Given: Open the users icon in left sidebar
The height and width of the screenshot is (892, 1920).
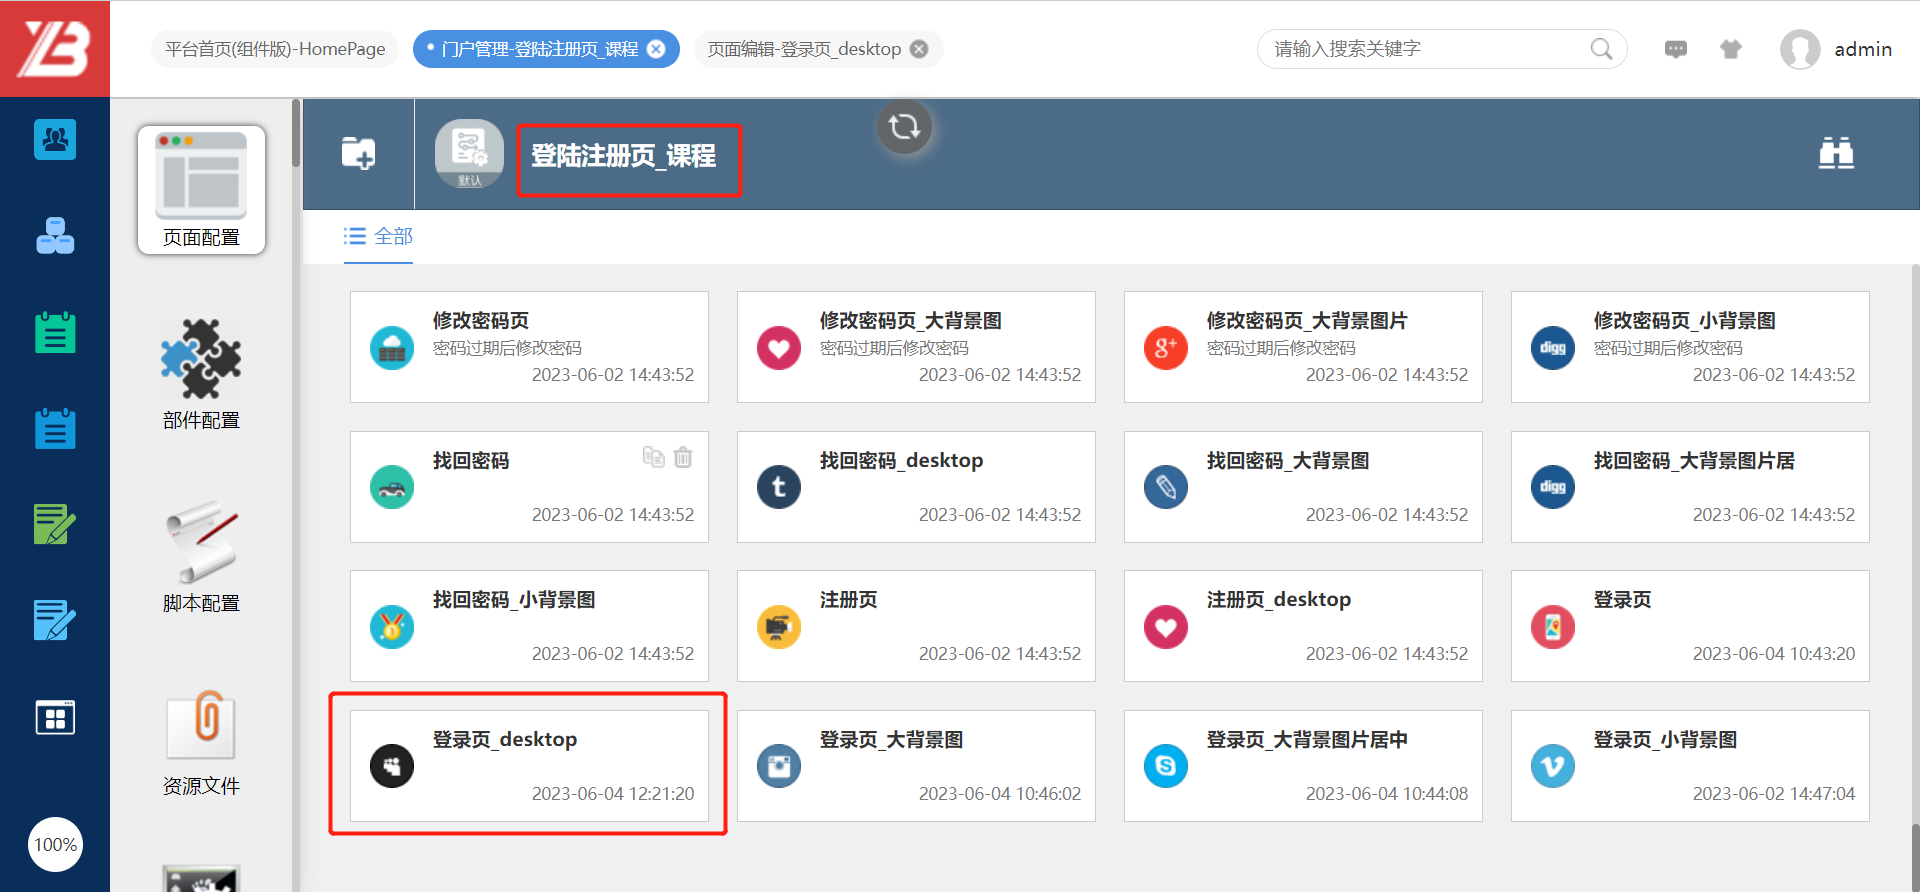Looking at the screenshot, I should tap(55, 139).
